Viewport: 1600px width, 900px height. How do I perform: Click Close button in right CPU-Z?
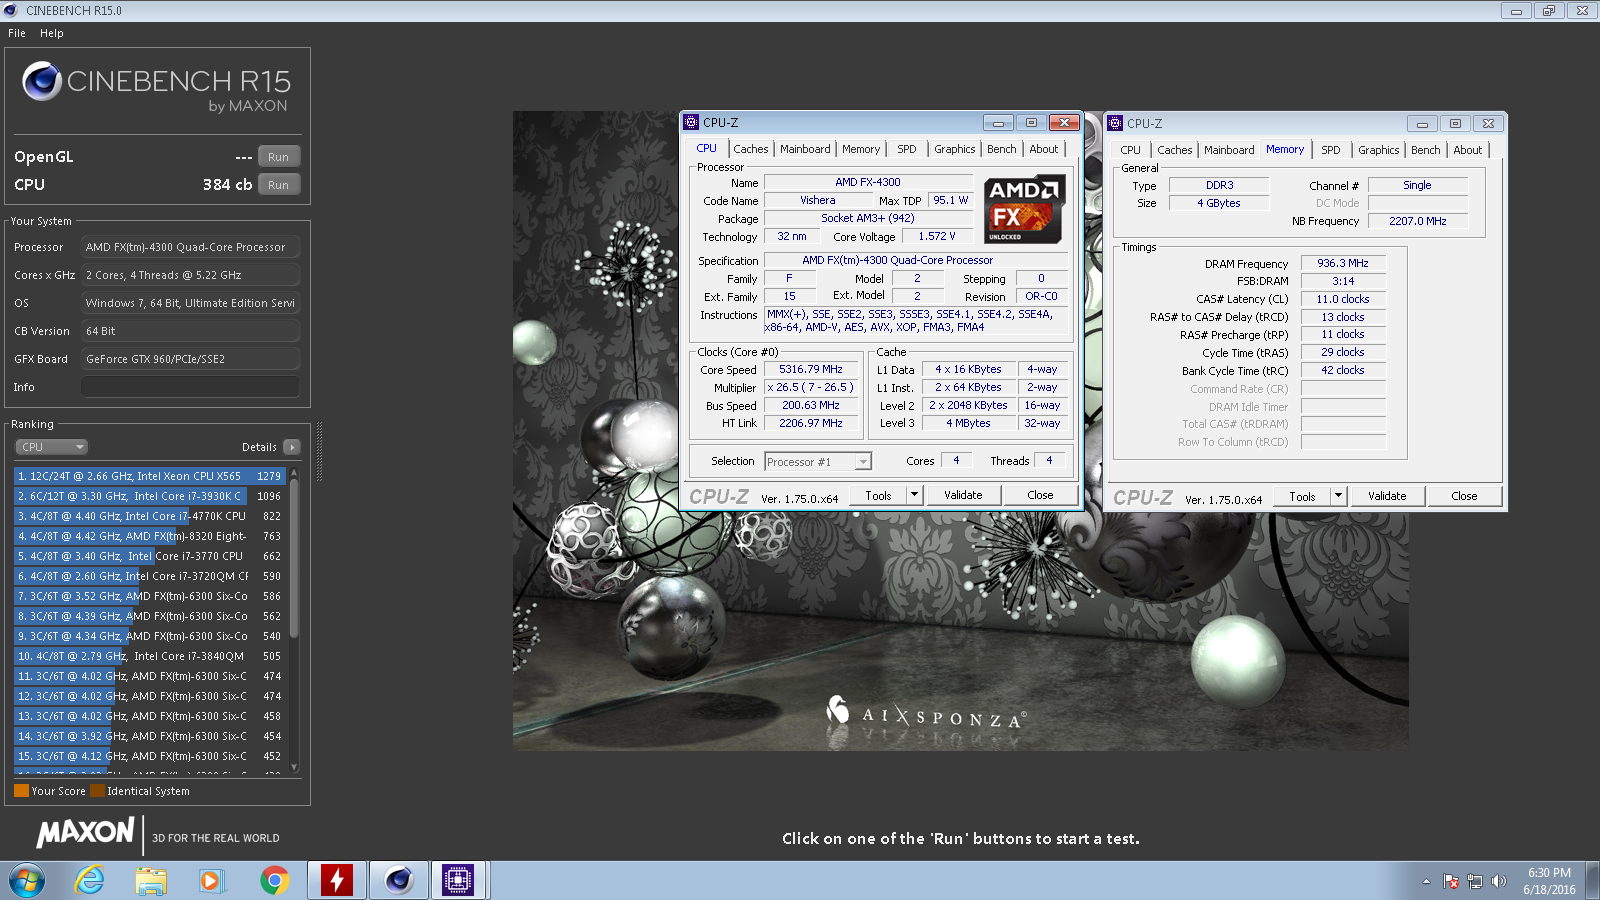[x=1464, y=496]
